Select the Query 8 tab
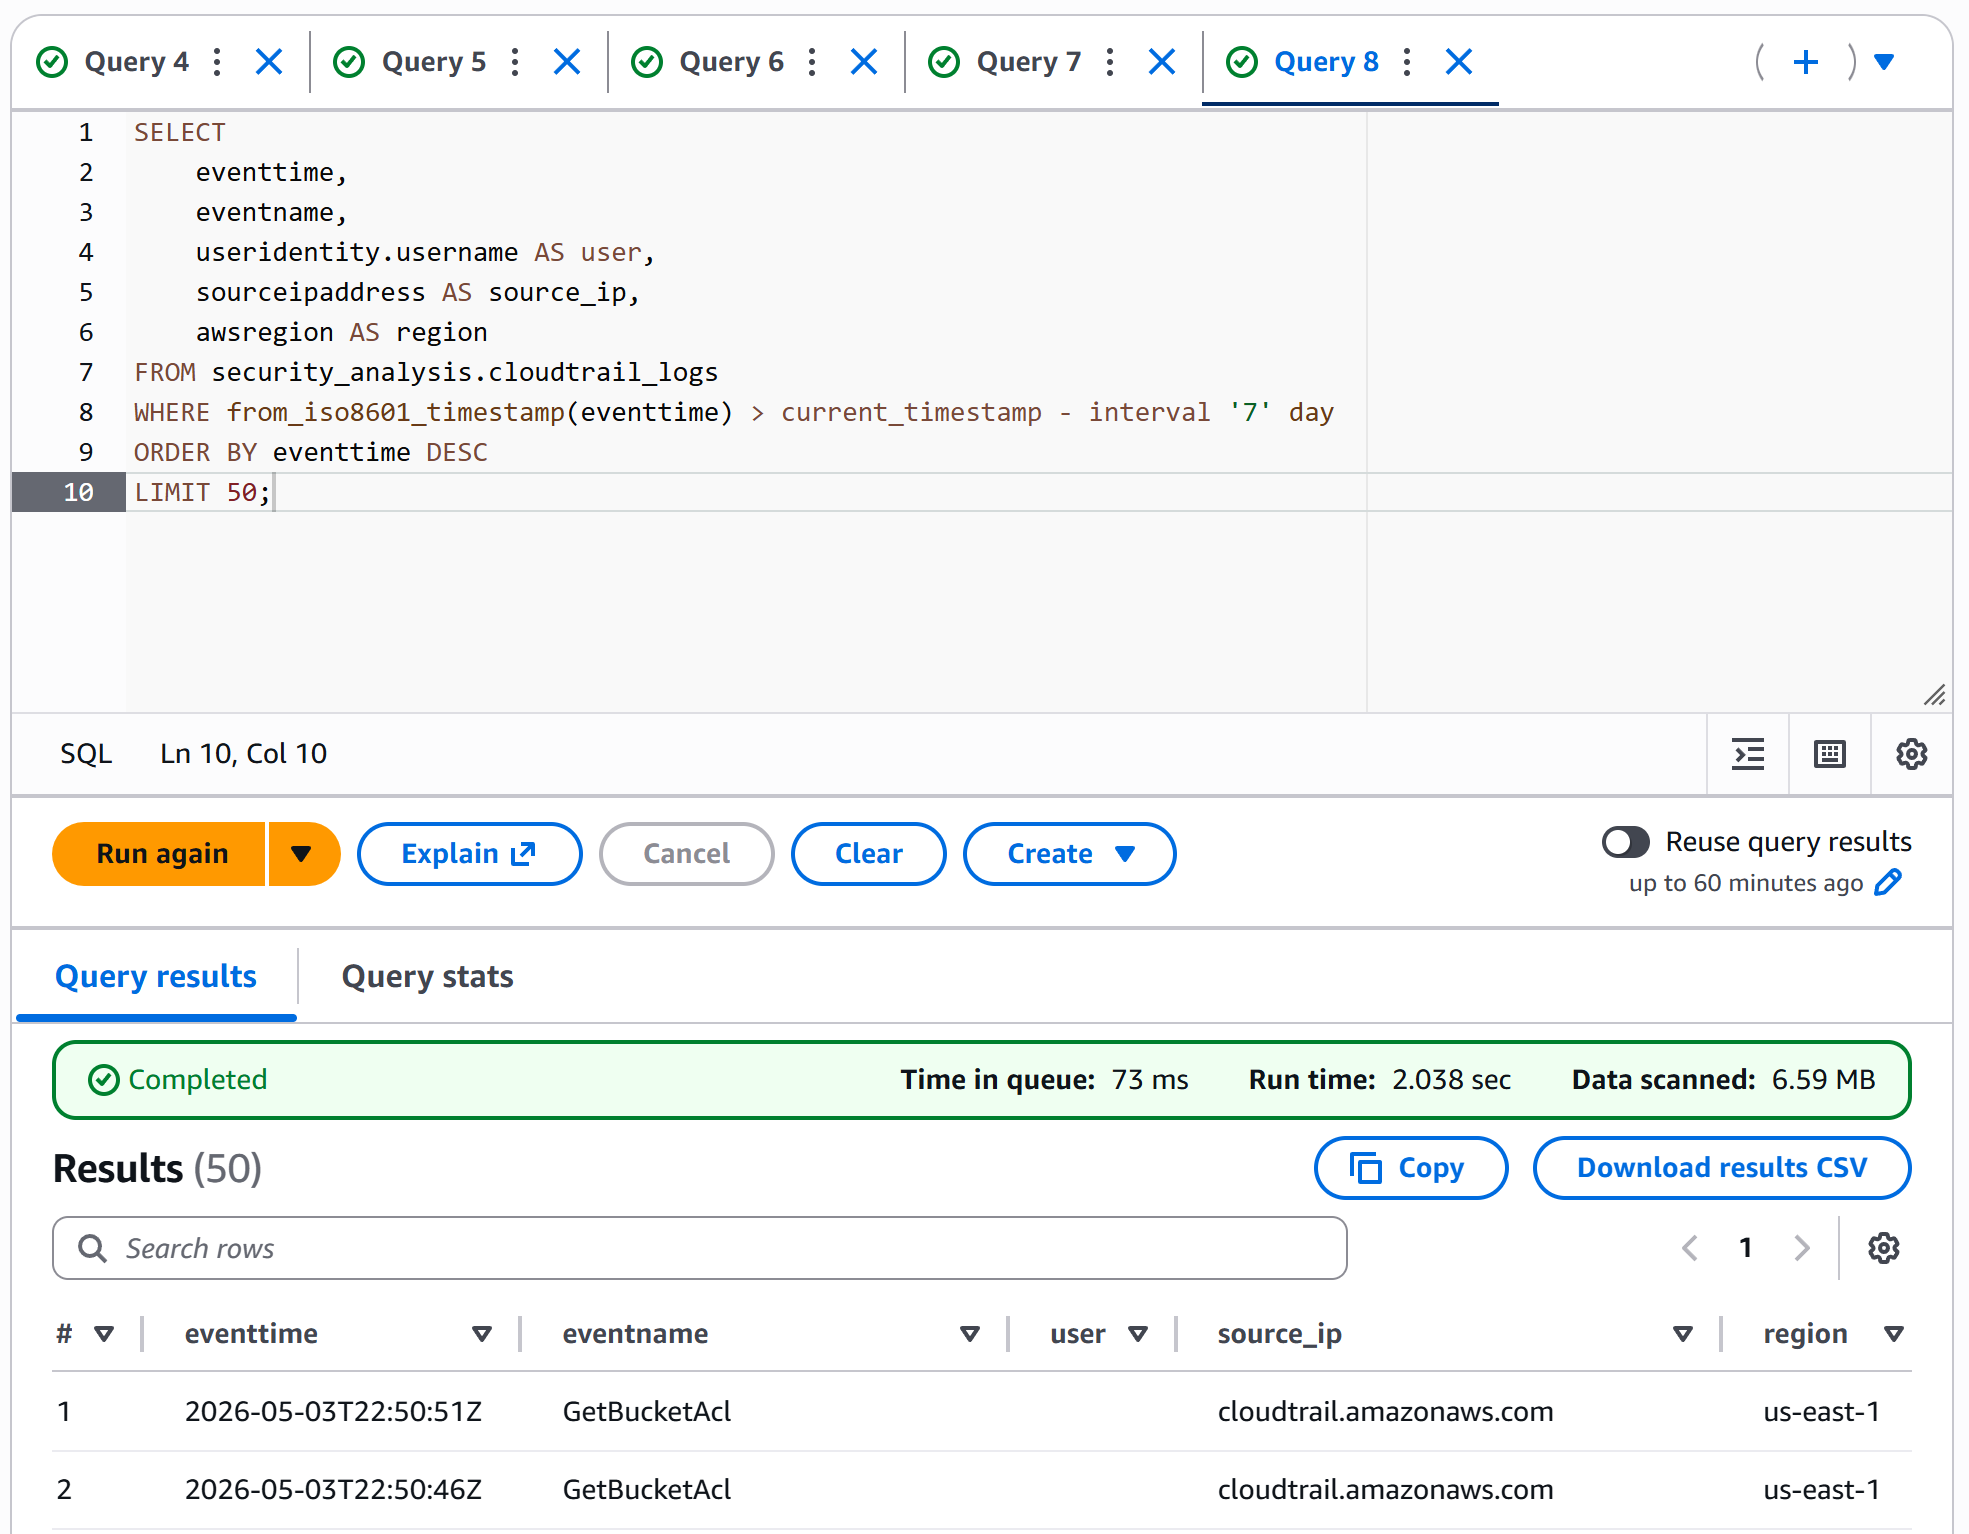 (x=1326, y=62)
